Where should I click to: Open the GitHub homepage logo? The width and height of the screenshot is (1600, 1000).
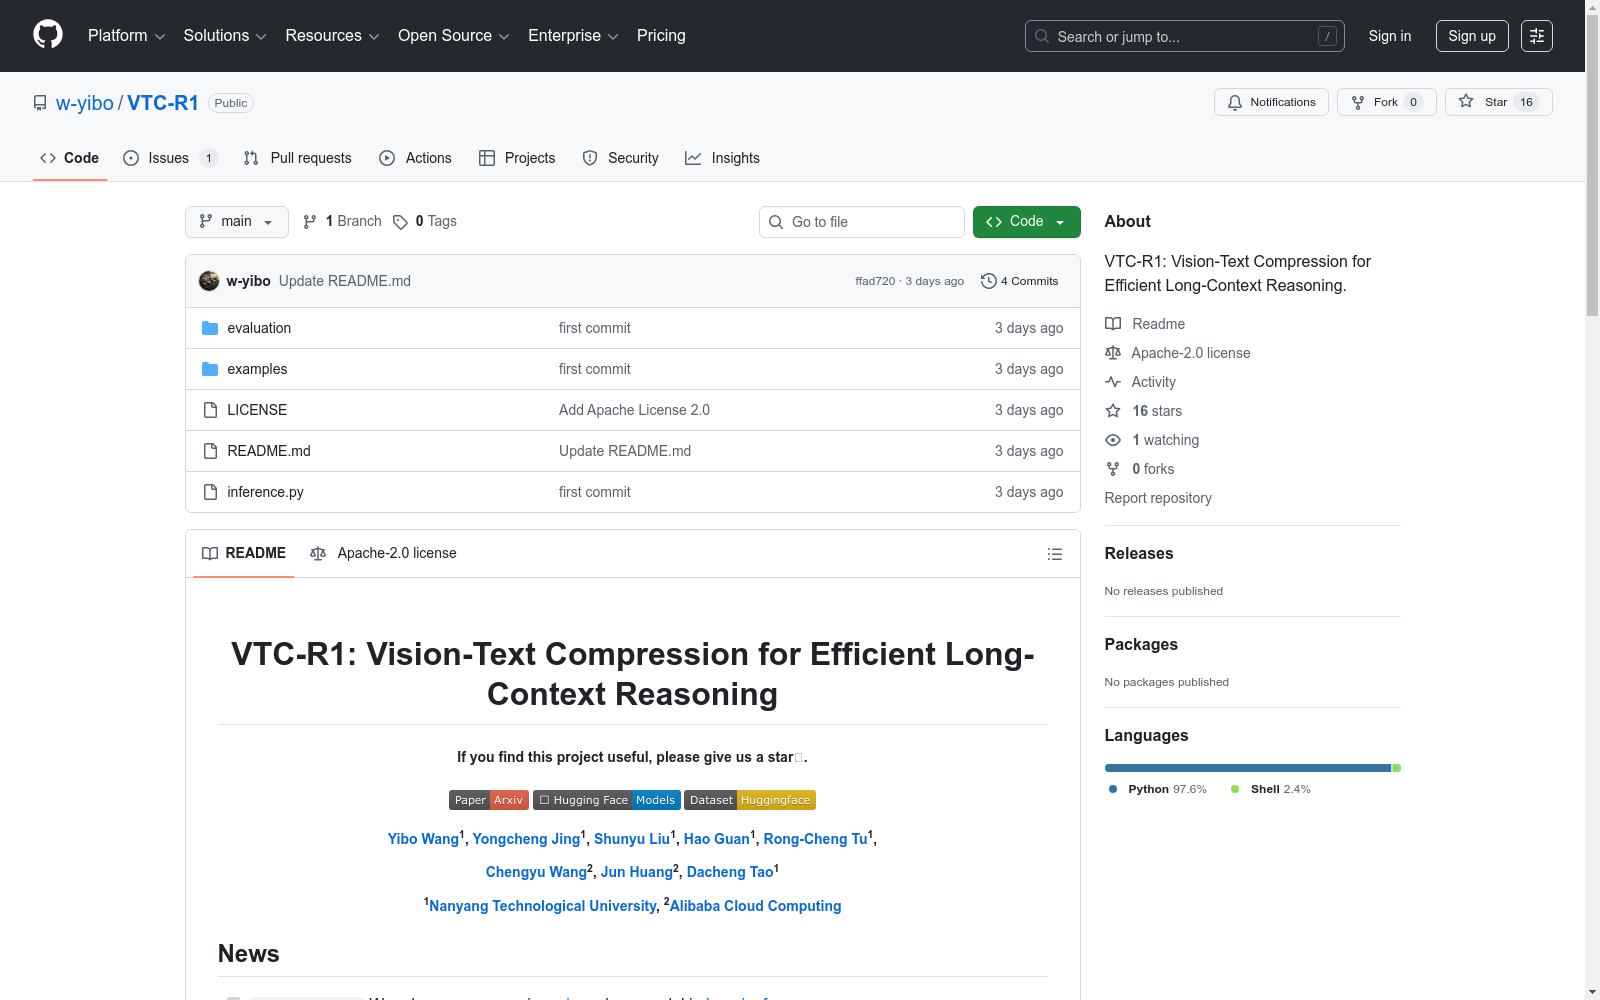[x=48, y=35]
